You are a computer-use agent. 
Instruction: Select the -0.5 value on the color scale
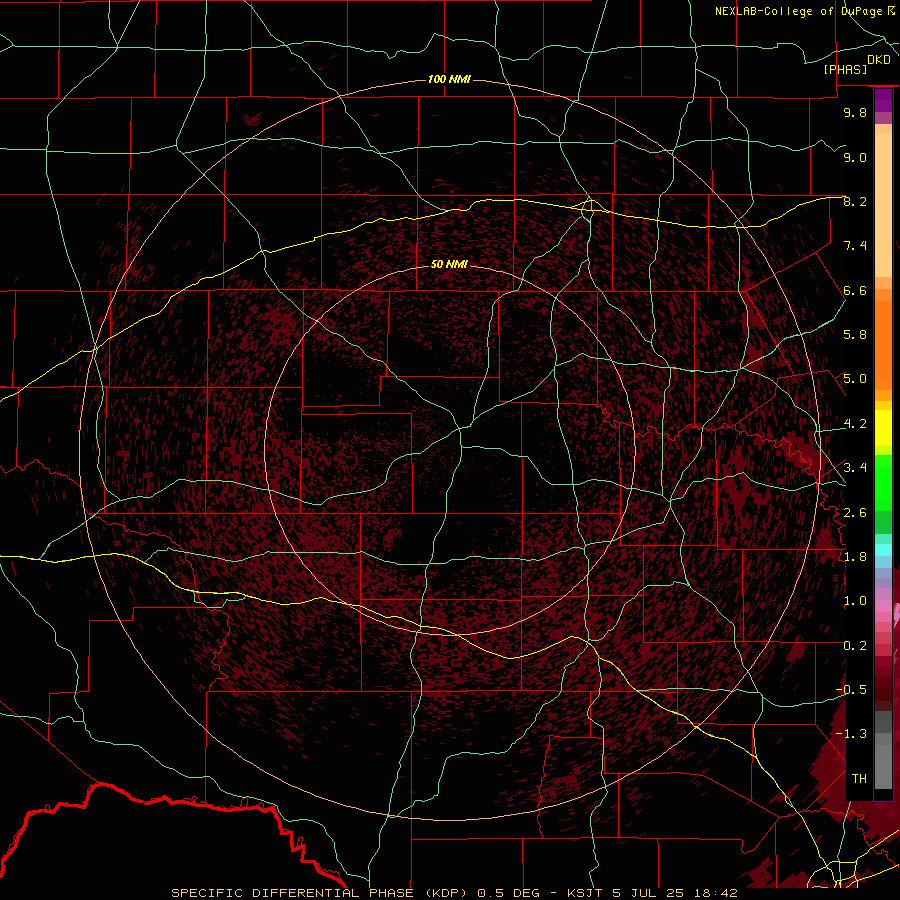point(851,690)
